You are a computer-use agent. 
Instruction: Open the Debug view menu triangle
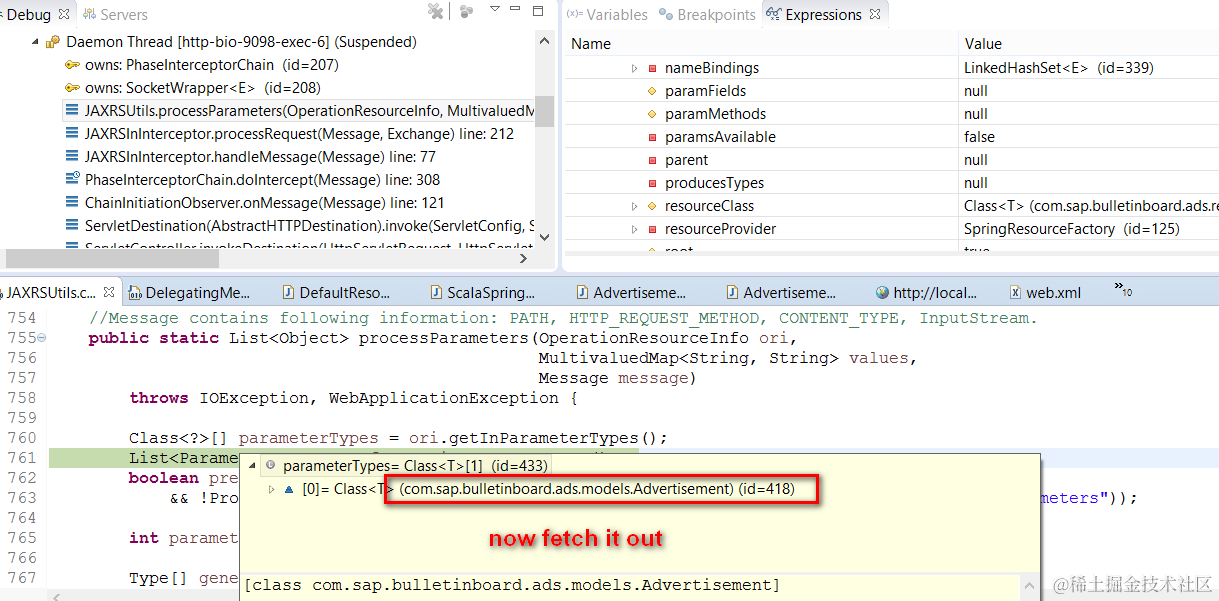(x=494, y=9)
